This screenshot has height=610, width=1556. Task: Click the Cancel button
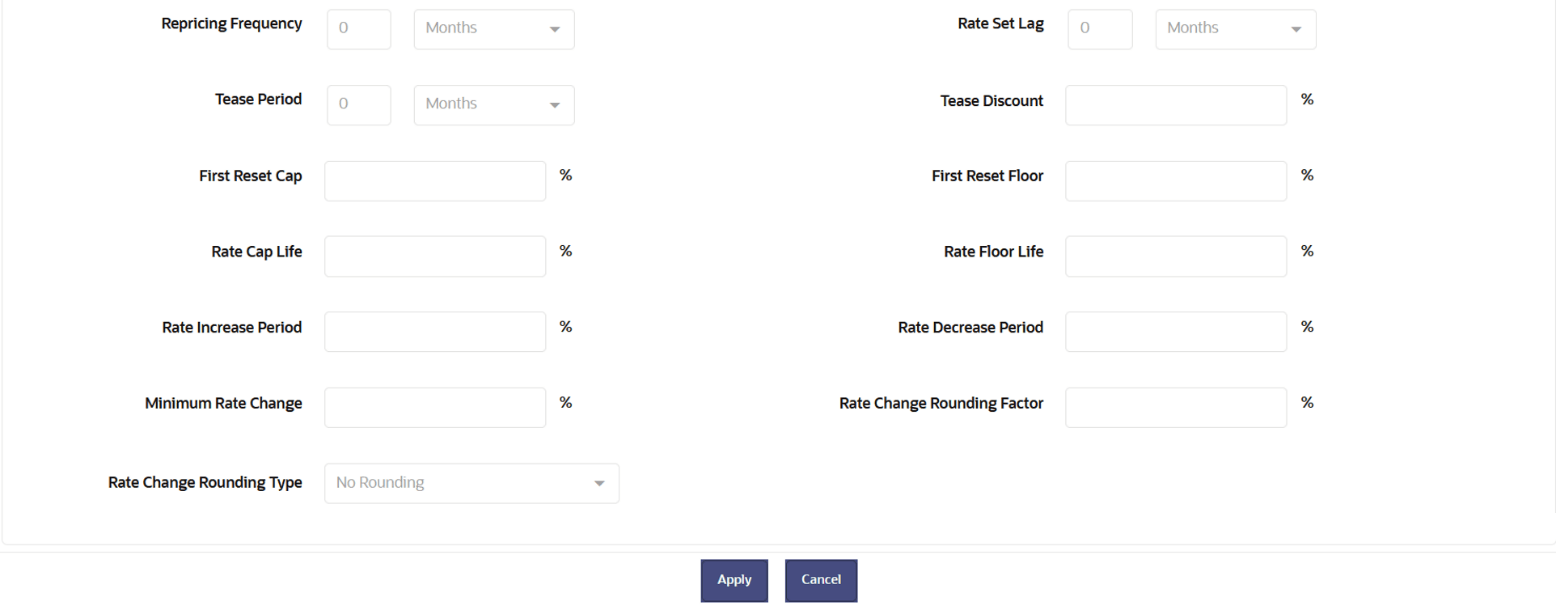tap(820, 580)
